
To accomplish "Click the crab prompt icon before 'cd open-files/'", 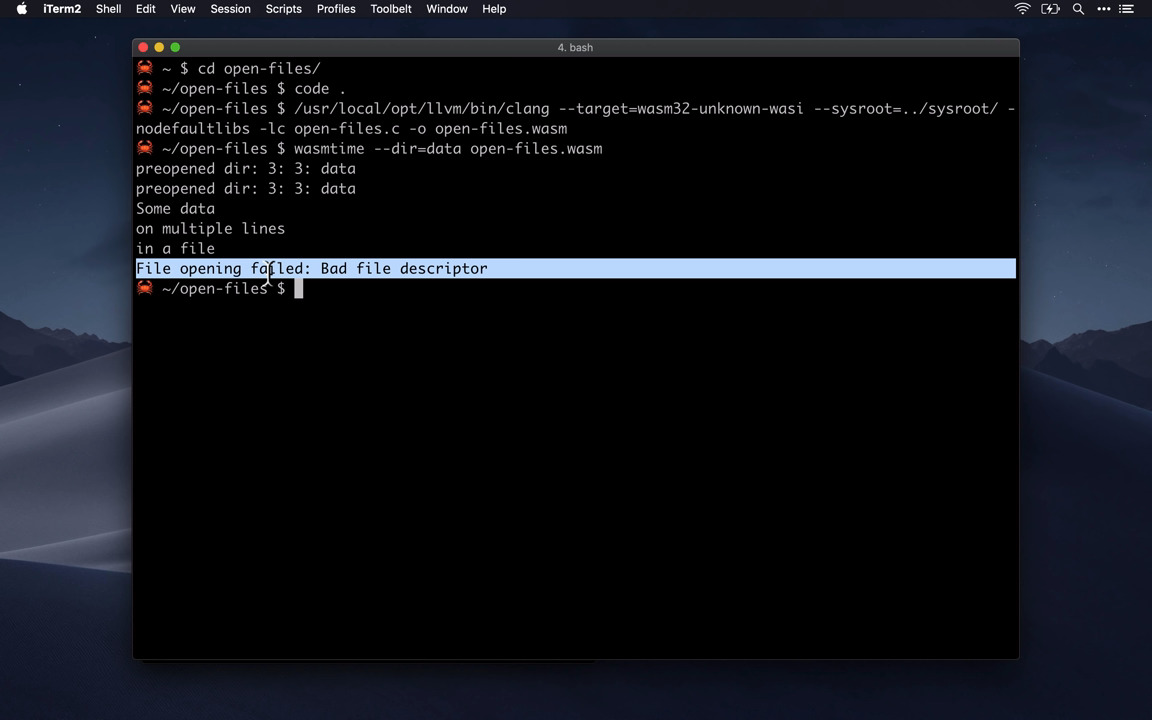I will 145,68.
